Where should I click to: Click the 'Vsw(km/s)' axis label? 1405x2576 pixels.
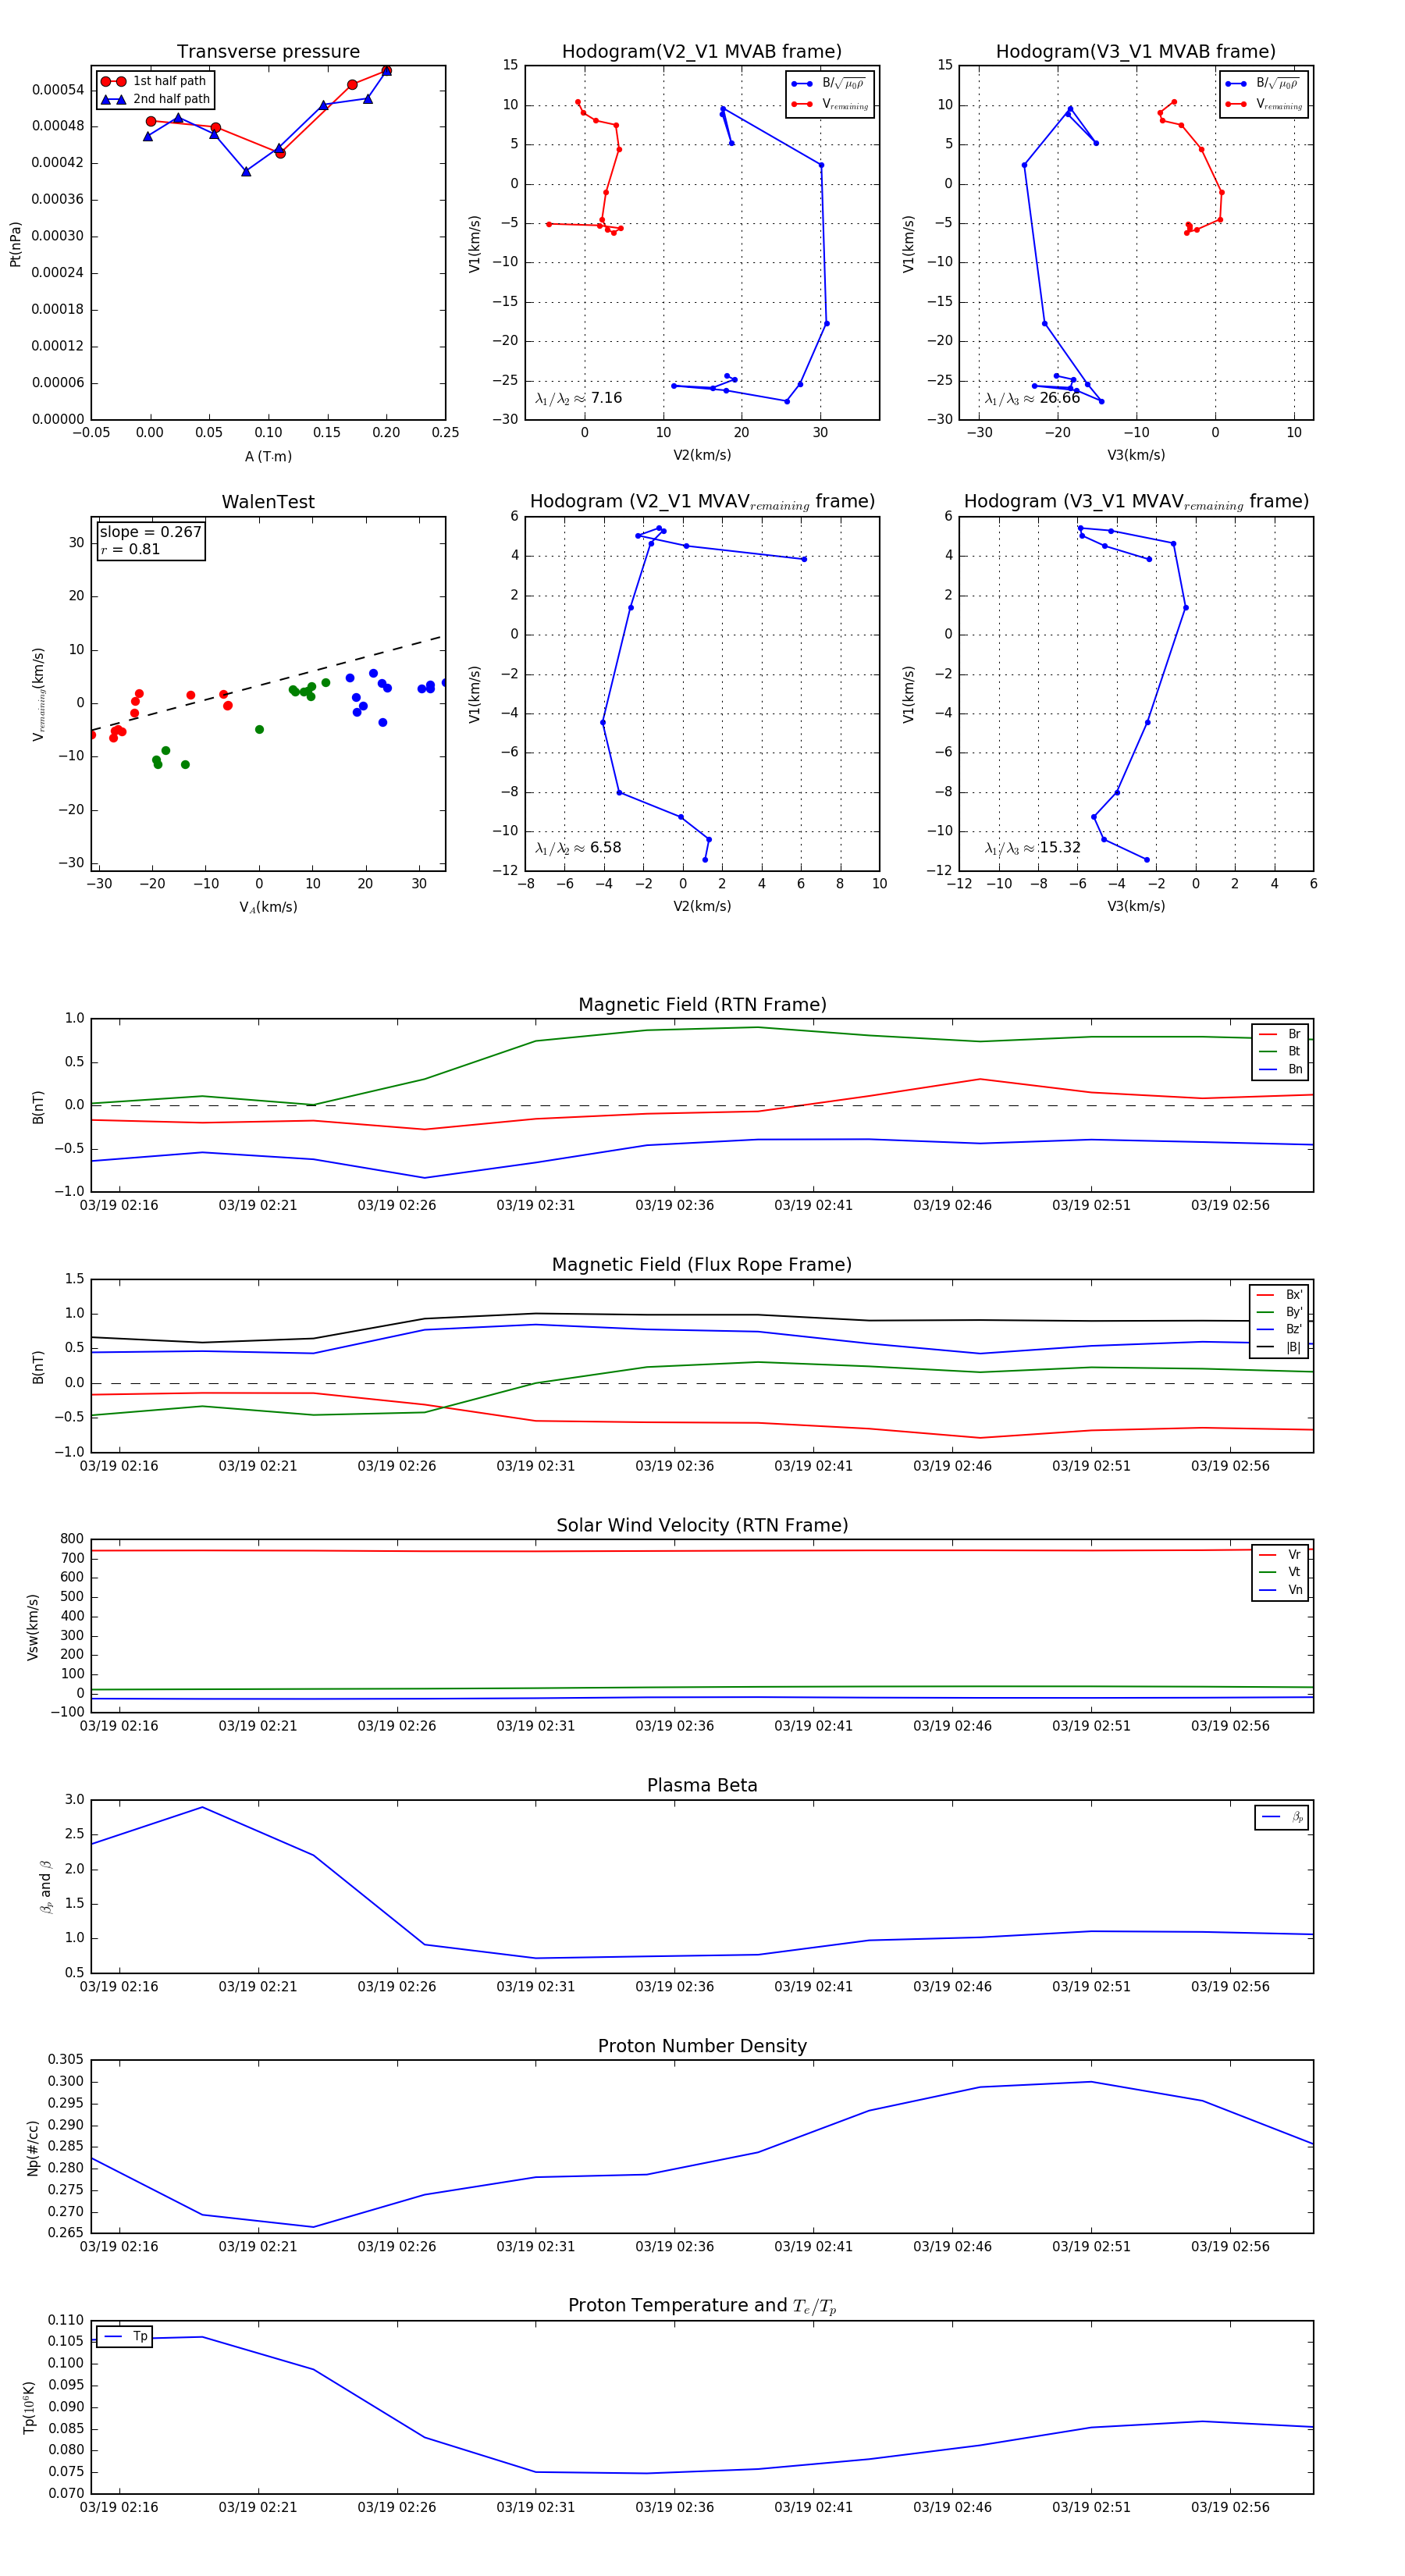33,1627
